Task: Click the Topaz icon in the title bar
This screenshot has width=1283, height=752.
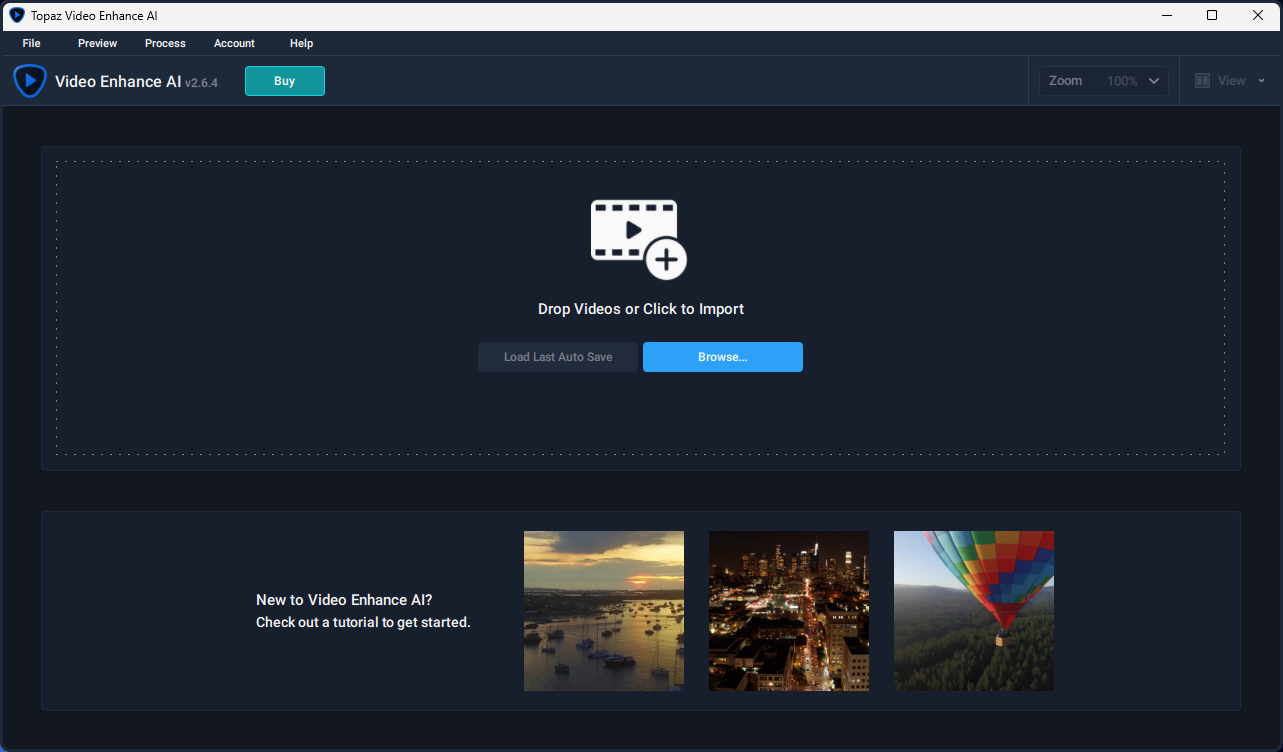Action: click(16, 15)
